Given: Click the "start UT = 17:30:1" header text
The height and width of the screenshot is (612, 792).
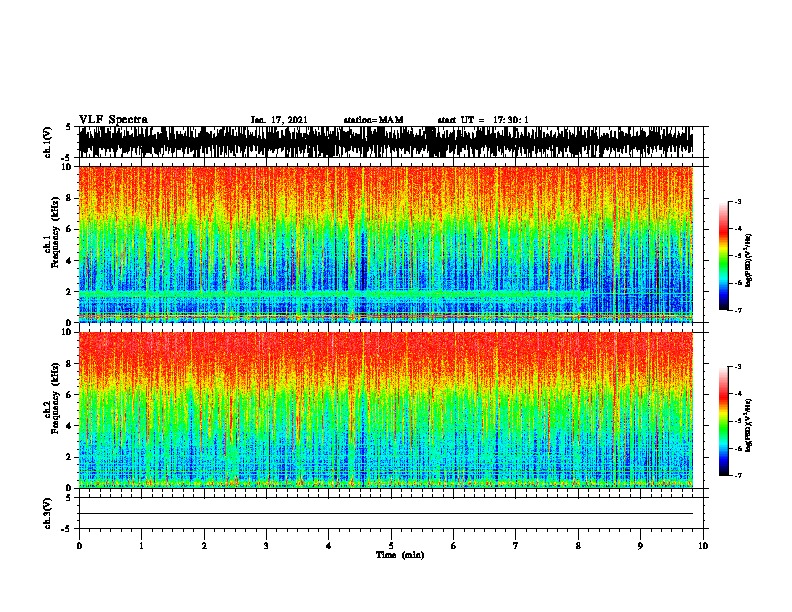Looking at the screenshot, I should tap(483, 120).
